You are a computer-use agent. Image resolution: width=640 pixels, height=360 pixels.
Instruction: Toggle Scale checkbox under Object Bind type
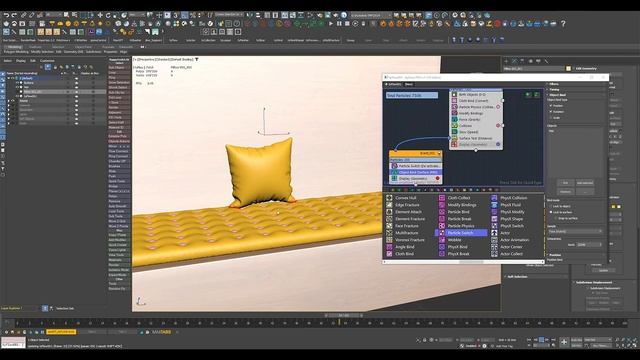(551, 118)
